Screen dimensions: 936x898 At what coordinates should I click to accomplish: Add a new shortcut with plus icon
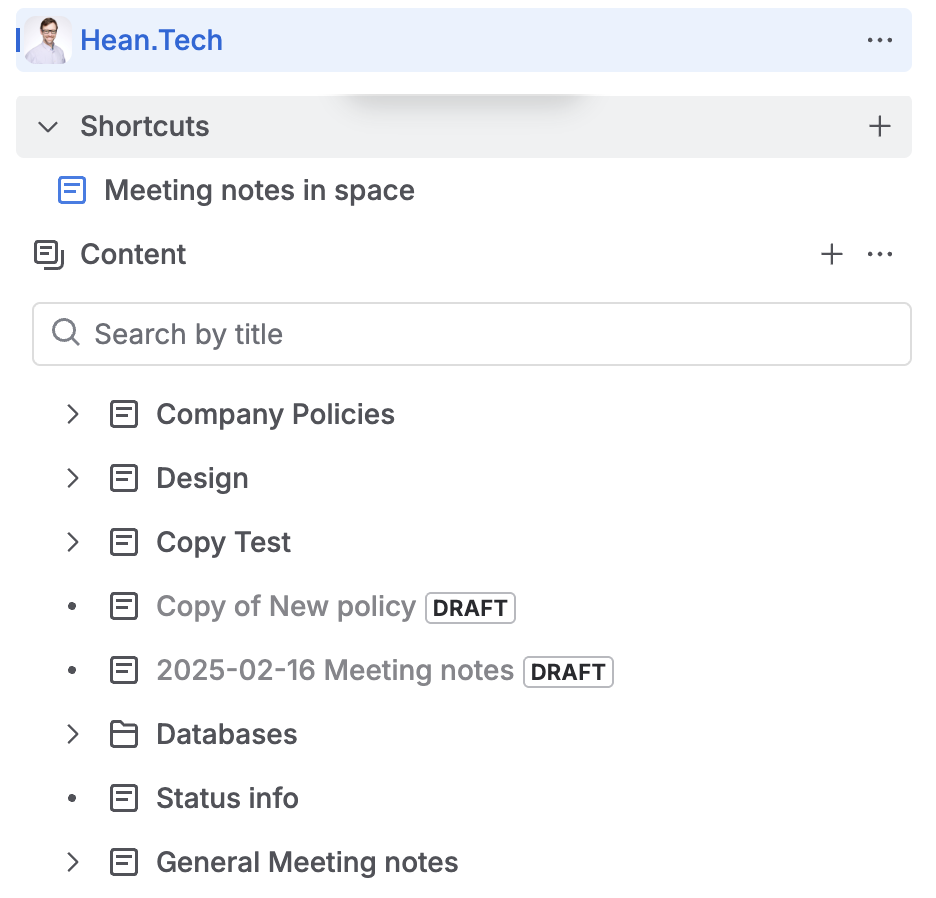(x=879, y=127)
